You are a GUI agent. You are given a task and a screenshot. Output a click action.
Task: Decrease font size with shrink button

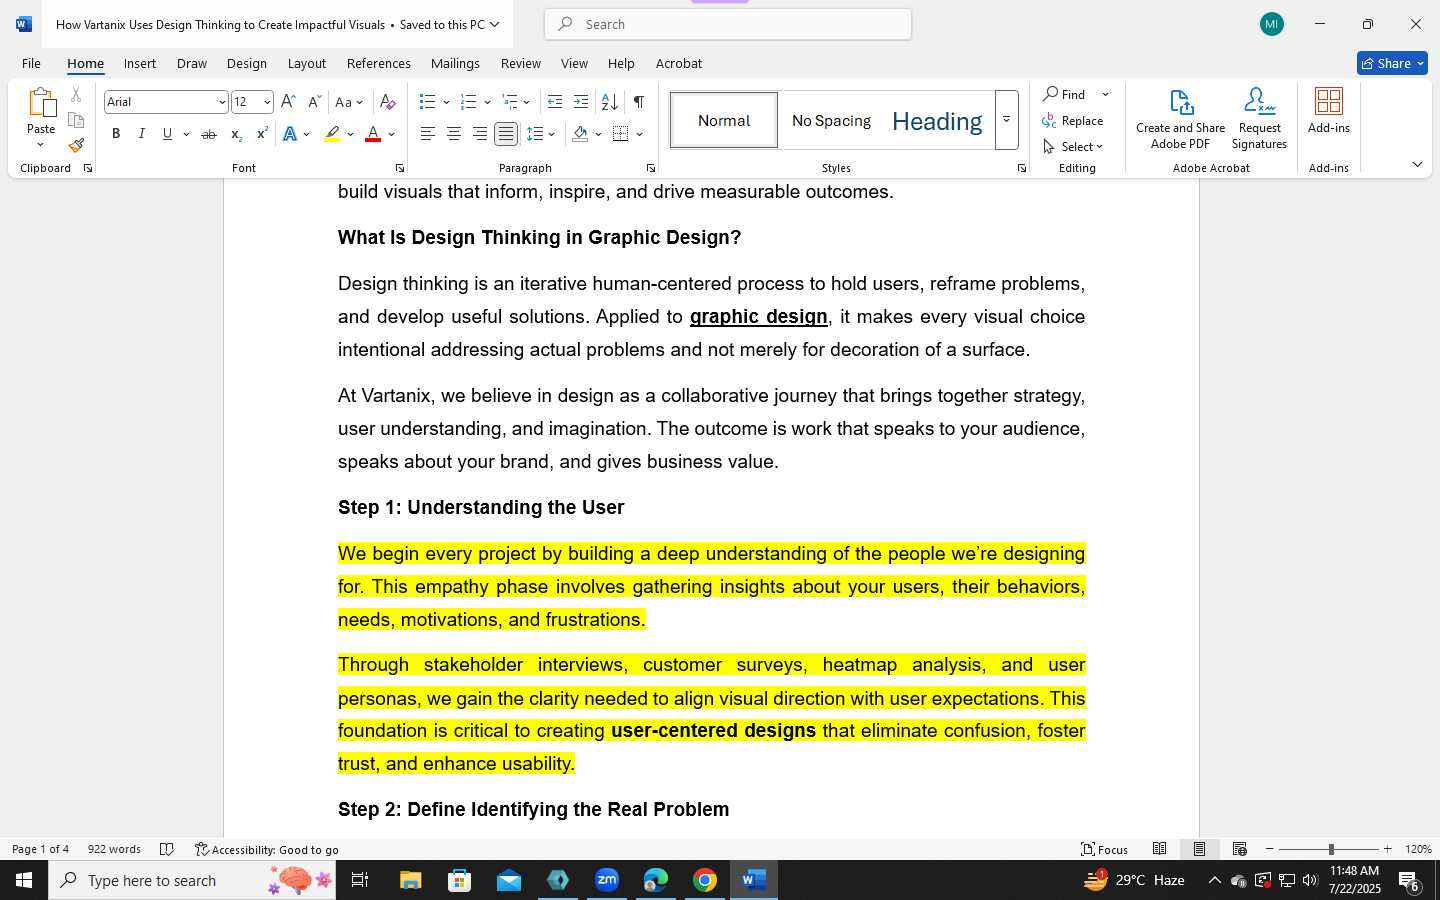314,102
